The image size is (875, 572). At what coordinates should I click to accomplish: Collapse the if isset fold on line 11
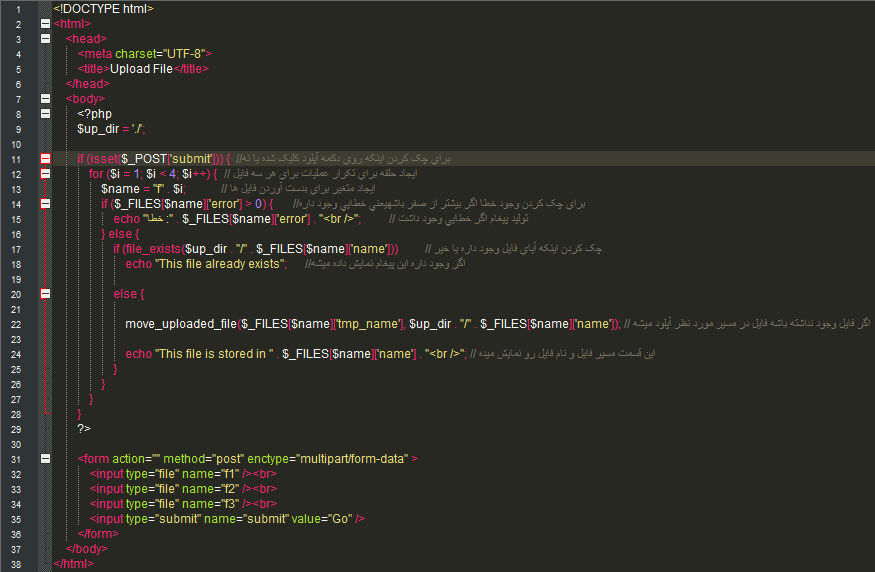(x=45, y=159)
